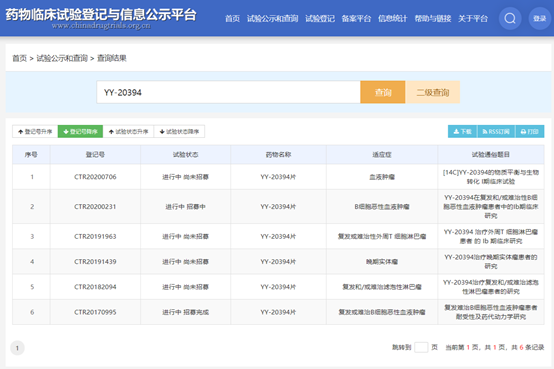Click title YY-20394治疗晚期实体瘤患者的研究
Screen dimensions: 554x369
point(491,262)
